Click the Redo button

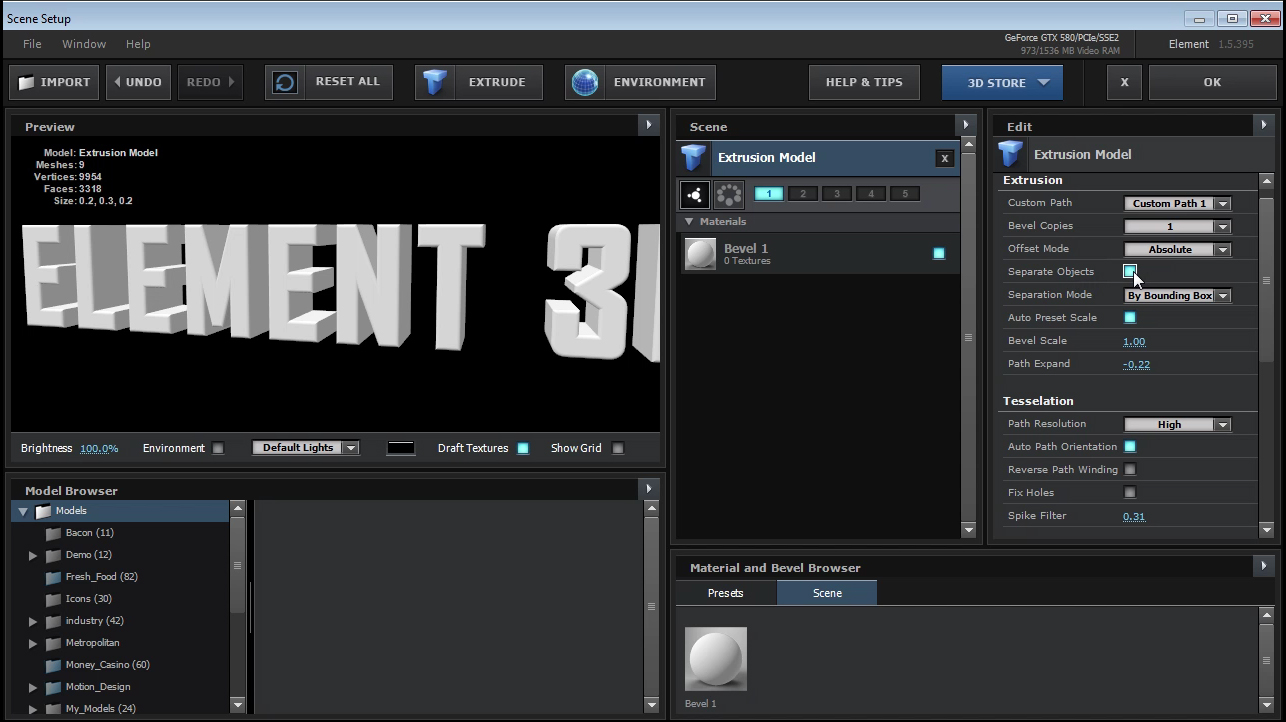210,82
